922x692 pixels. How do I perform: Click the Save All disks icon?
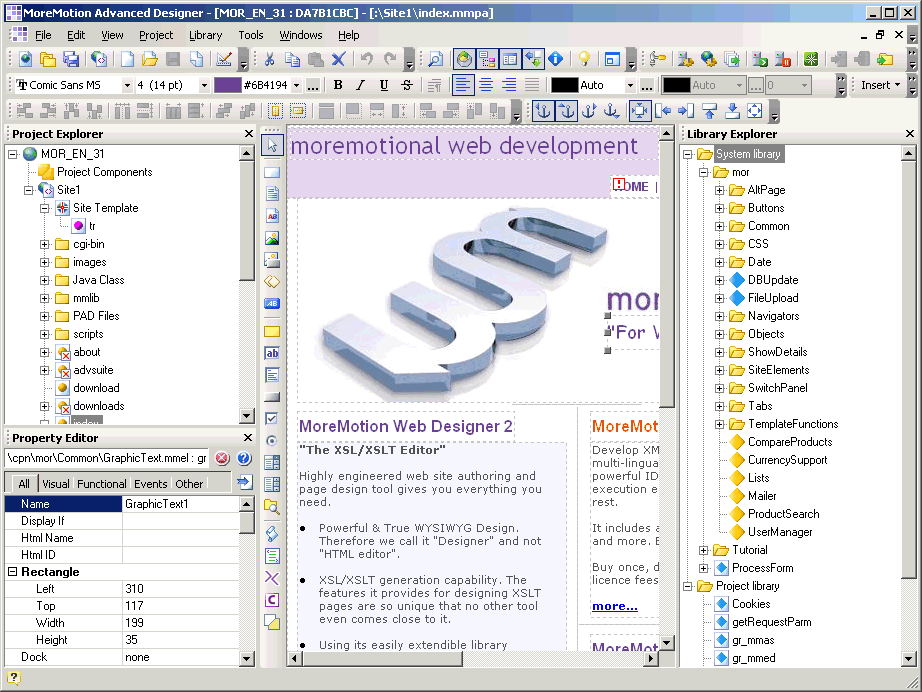pos(71,59)
